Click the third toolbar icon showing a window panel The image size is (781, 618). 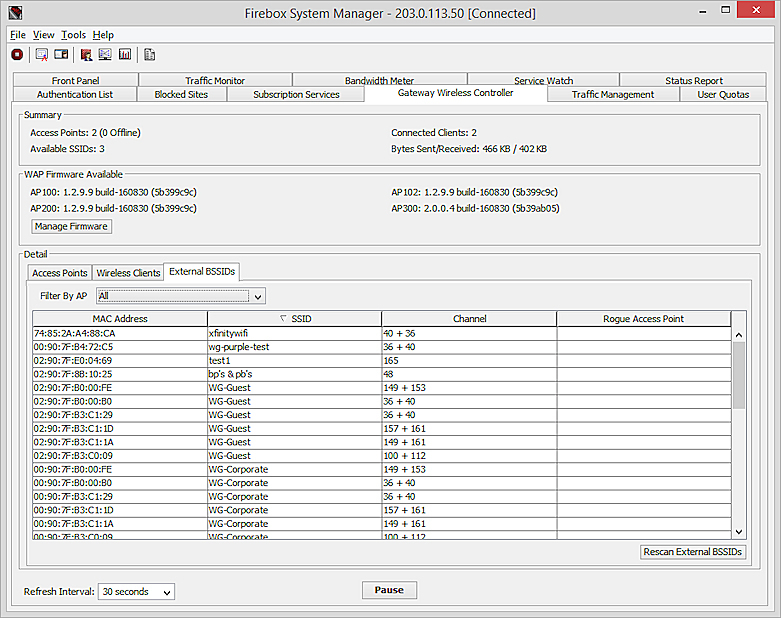click(61, 54)
